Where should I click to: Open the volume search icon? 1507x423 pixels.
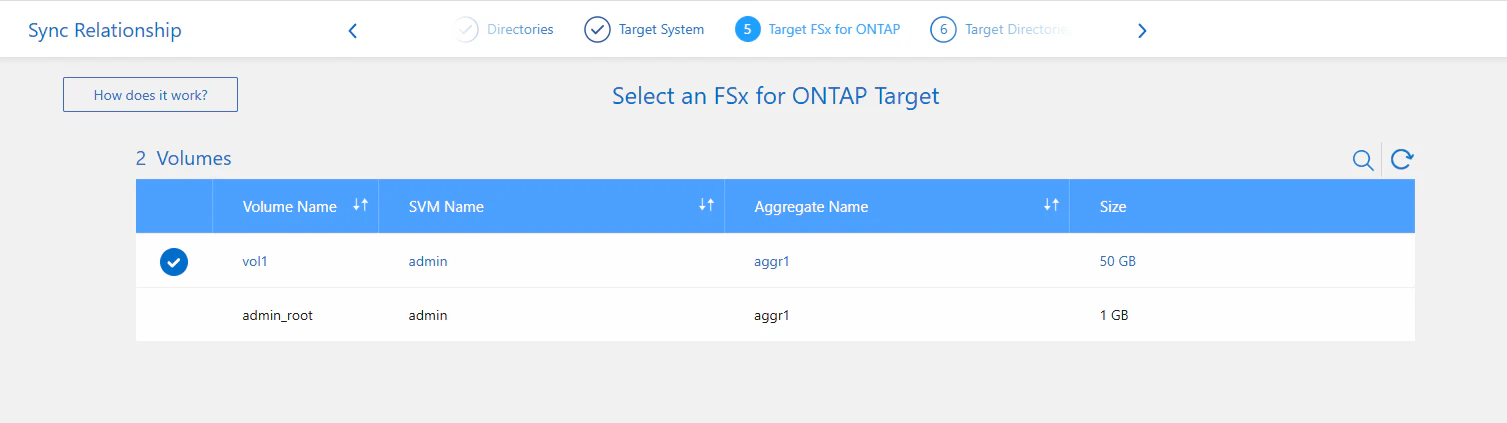(x=1362, y=159)
